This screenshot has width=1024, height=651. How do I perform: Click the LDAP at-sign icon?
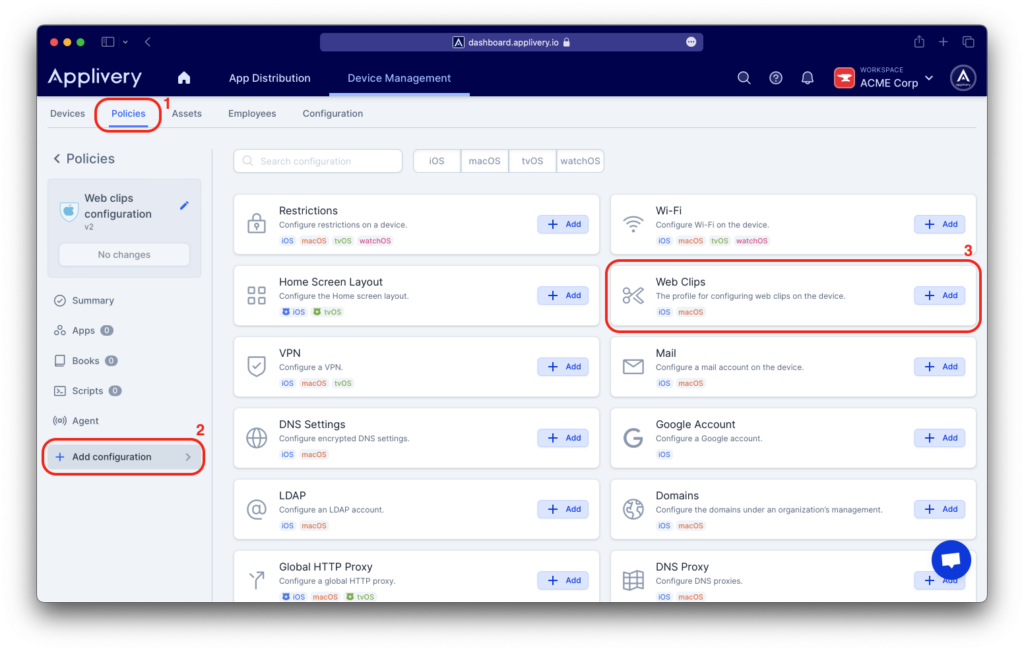[257, 509]
